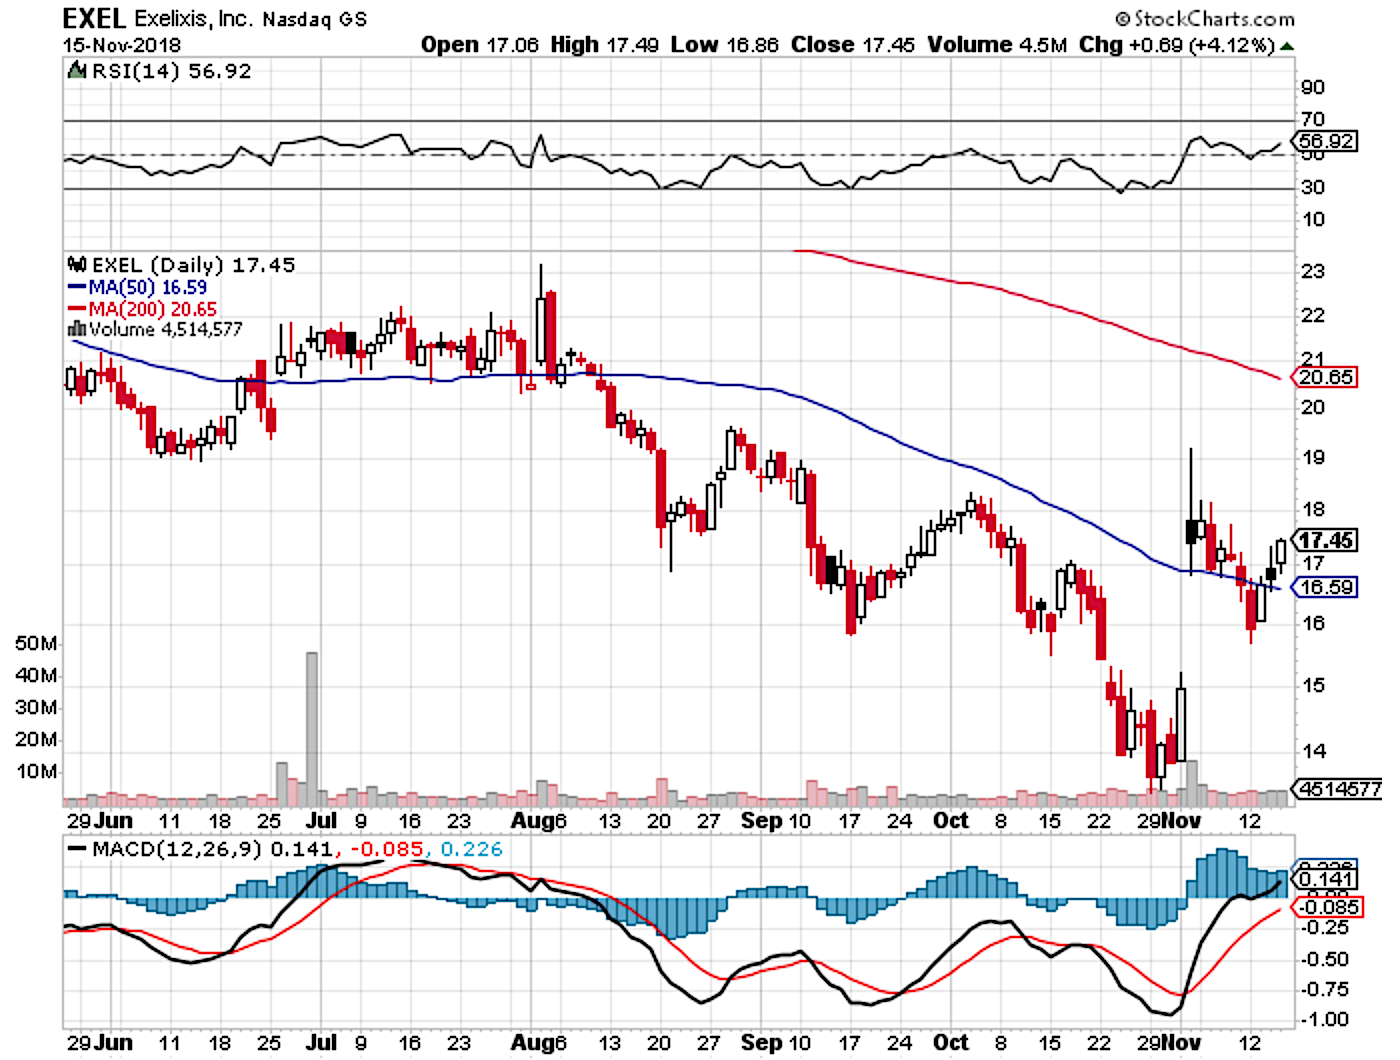This screenshot has height=1060, width=1400.
Task: Click the blue 16.59 moving average tag
Action: (1326, 587)
